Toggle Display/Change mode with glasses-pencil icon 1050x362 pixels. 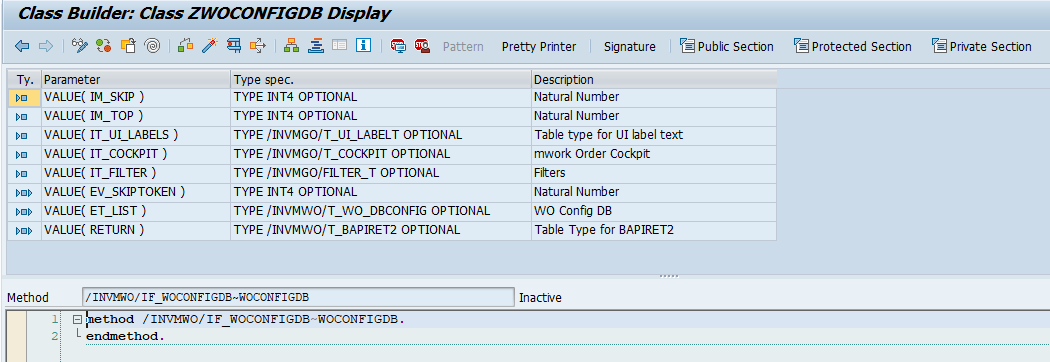(80, 46)
